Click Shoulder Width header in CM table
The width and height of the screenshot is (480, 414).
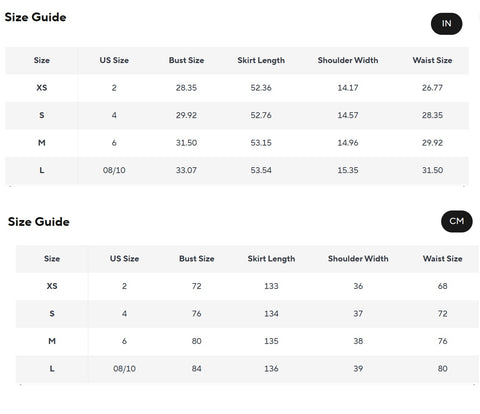tap(358, 259)
